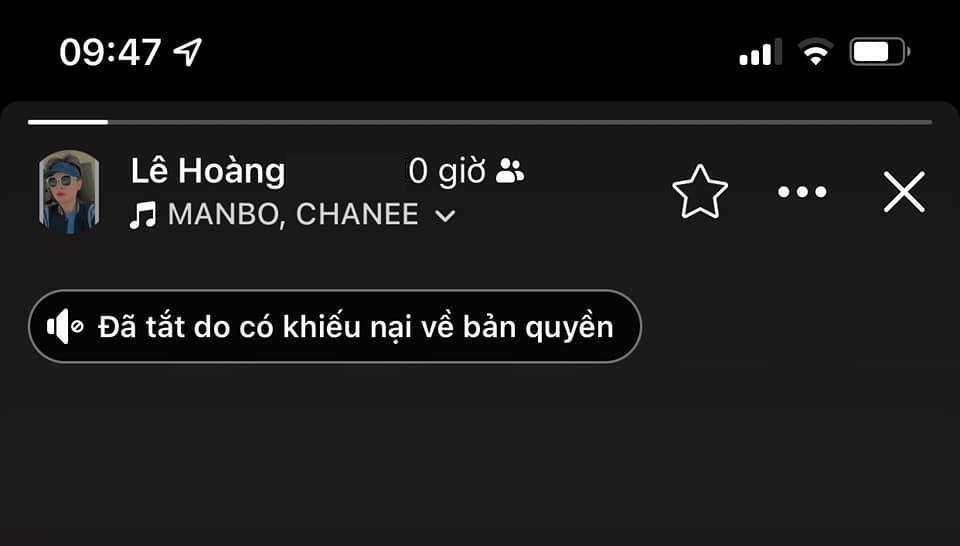Tap the cellular signal bars
Image resolution: width=960 pixels, height=546 pixels.
[760, 52]
